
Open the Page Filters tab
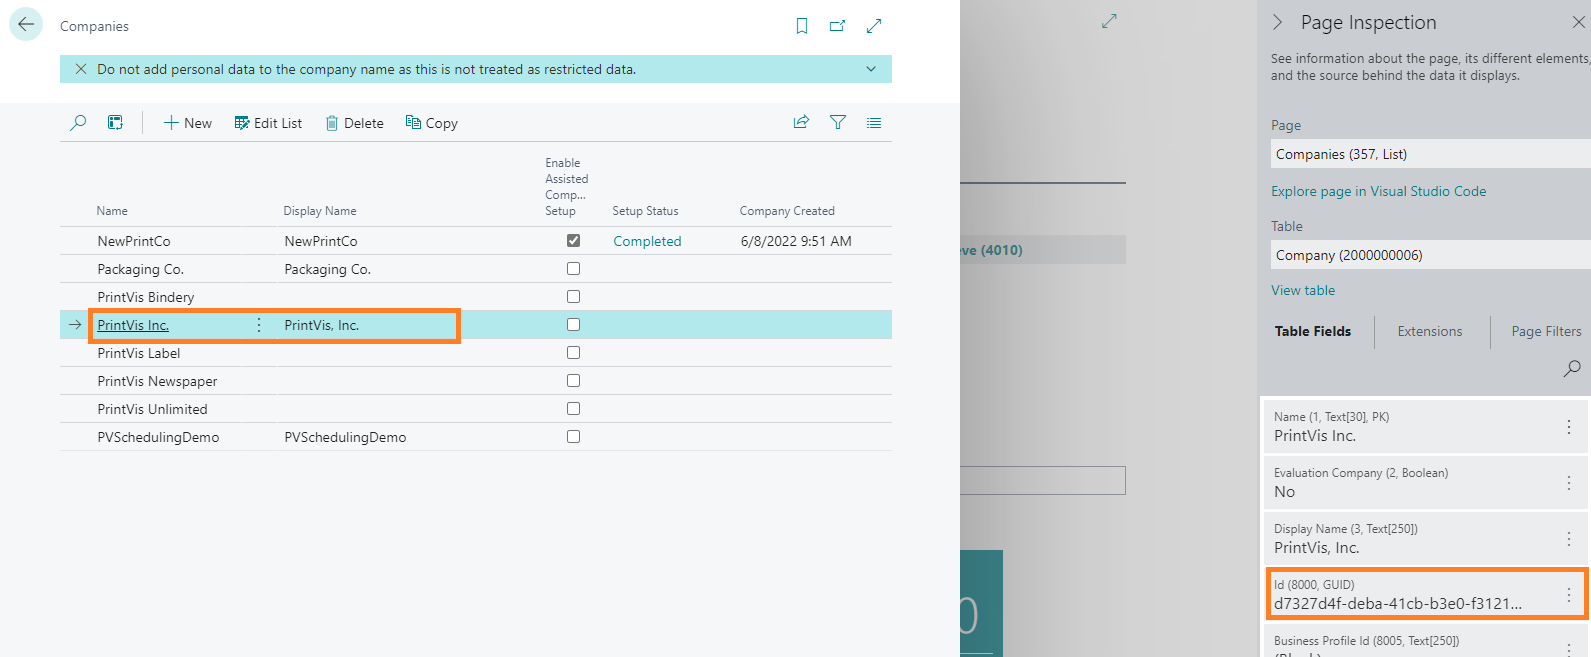pos(1546,331)
